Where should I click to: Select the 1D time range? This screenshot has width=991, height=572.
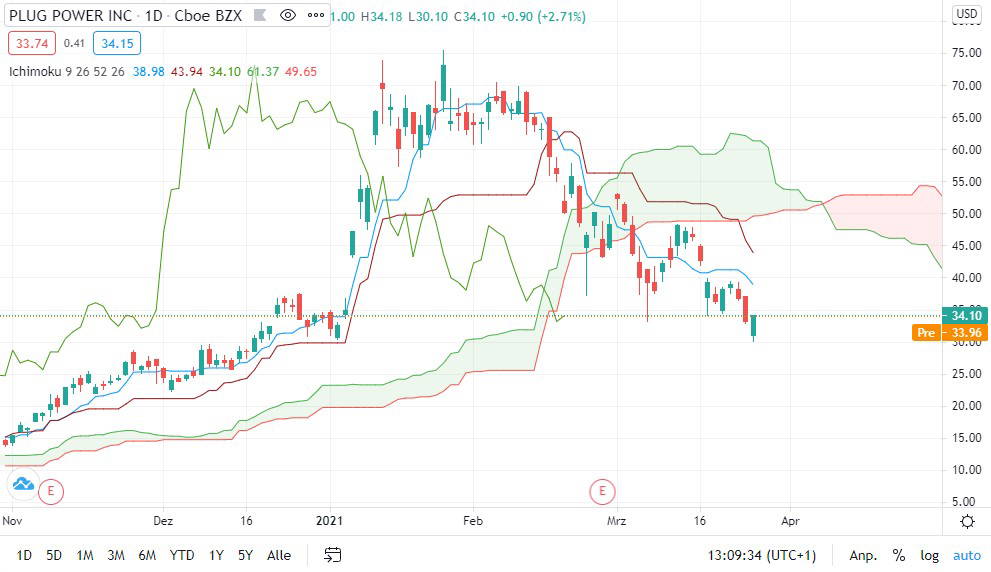24,555
